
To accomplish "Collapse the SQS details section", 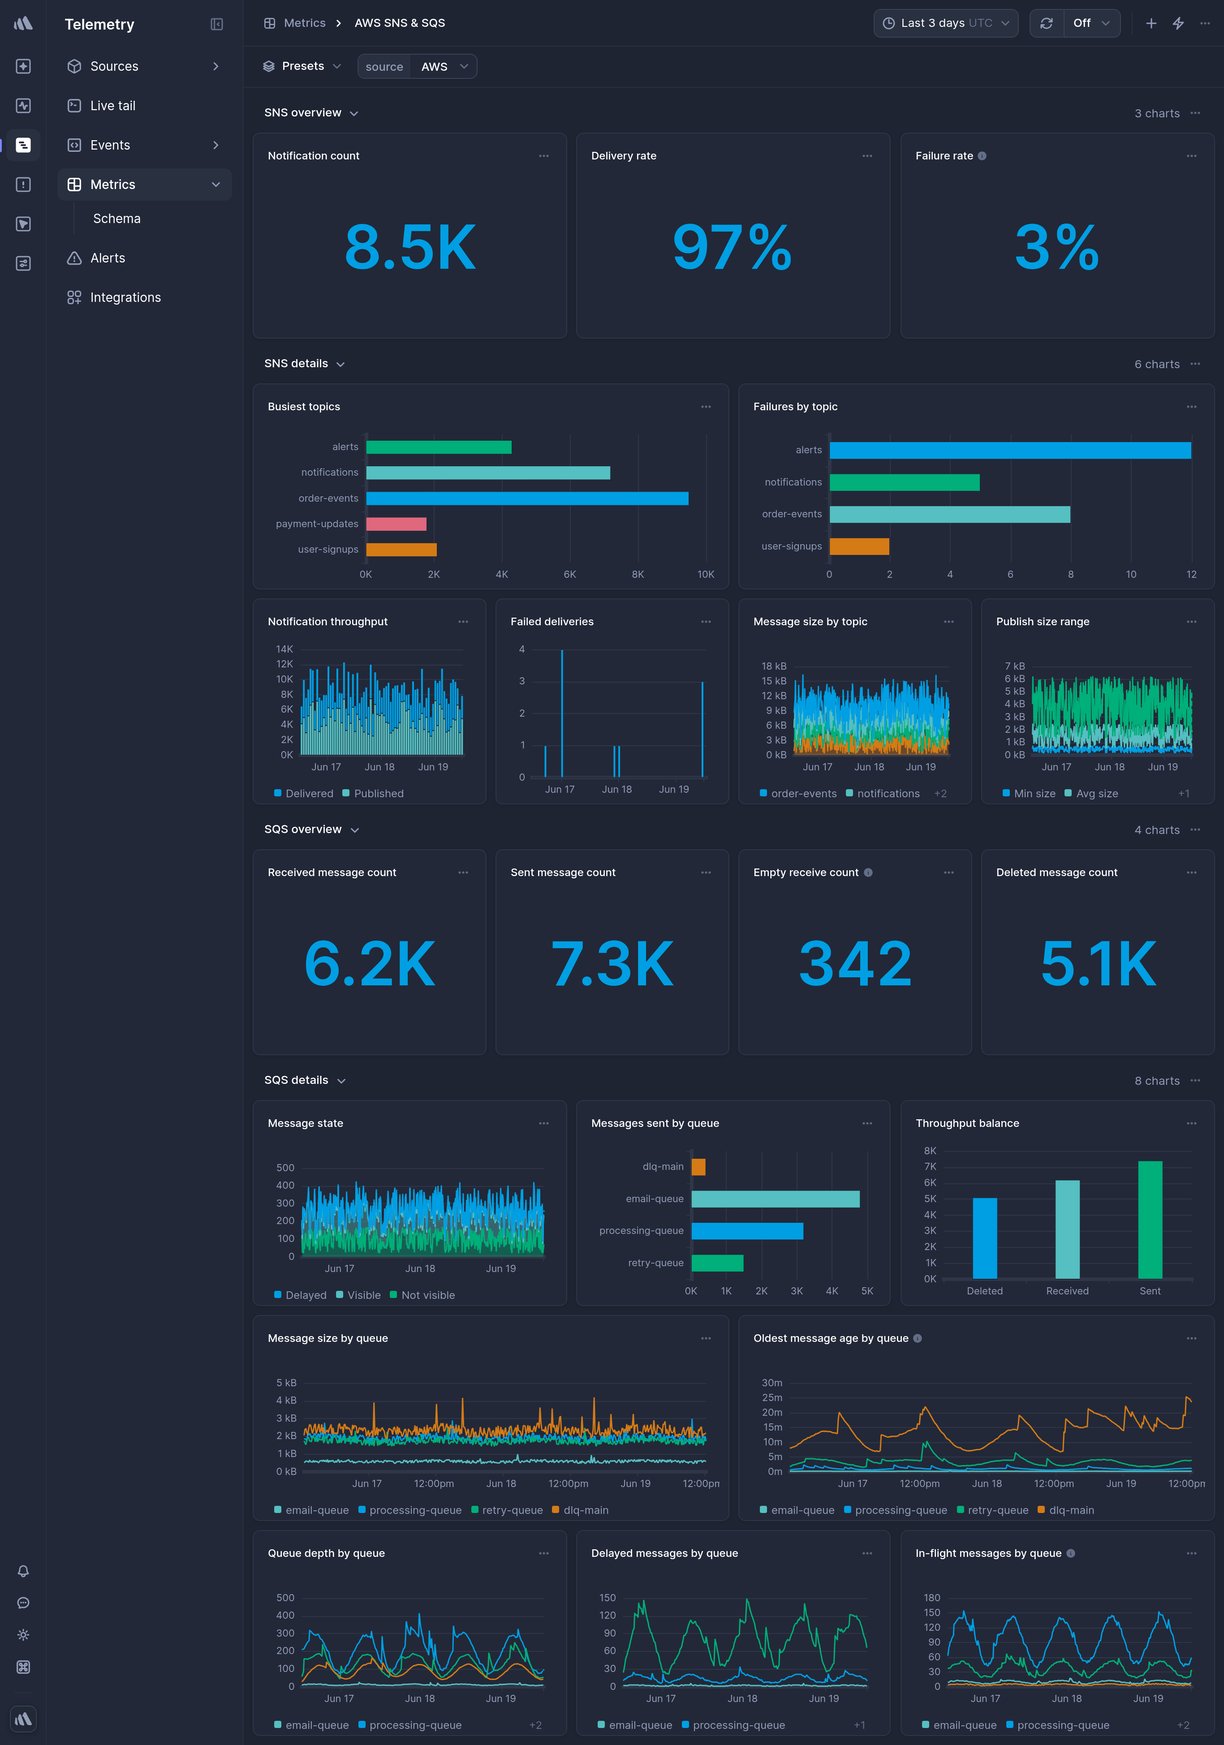I will 341,1081.
